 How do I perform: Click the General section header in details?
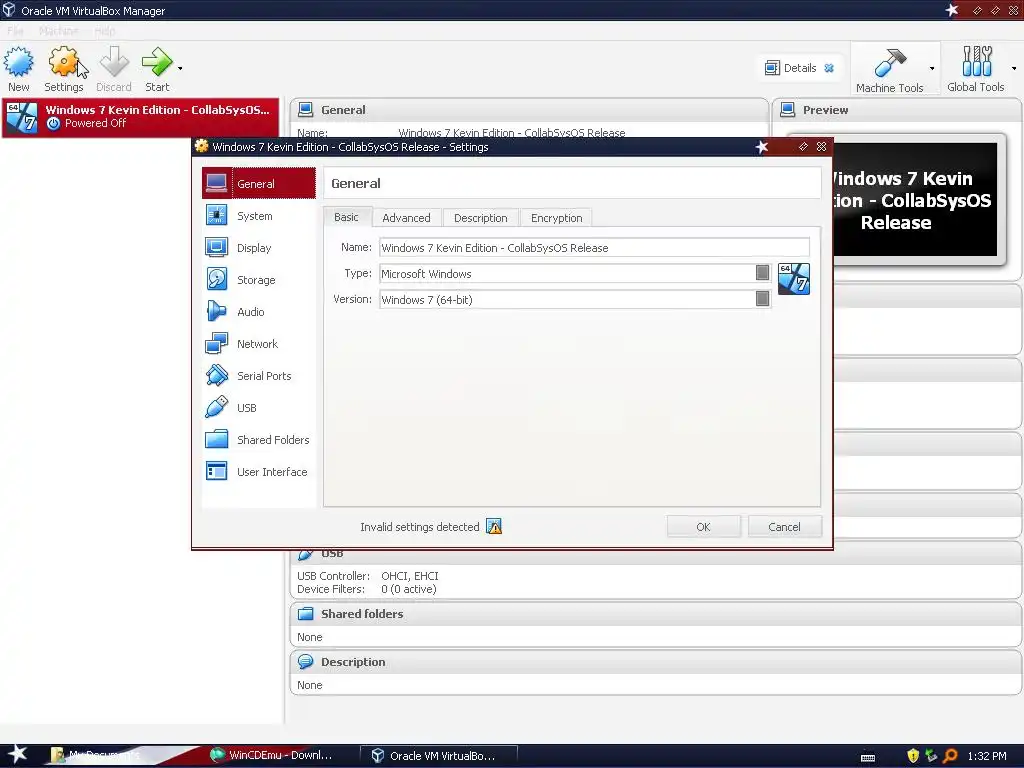coord(529,110)
